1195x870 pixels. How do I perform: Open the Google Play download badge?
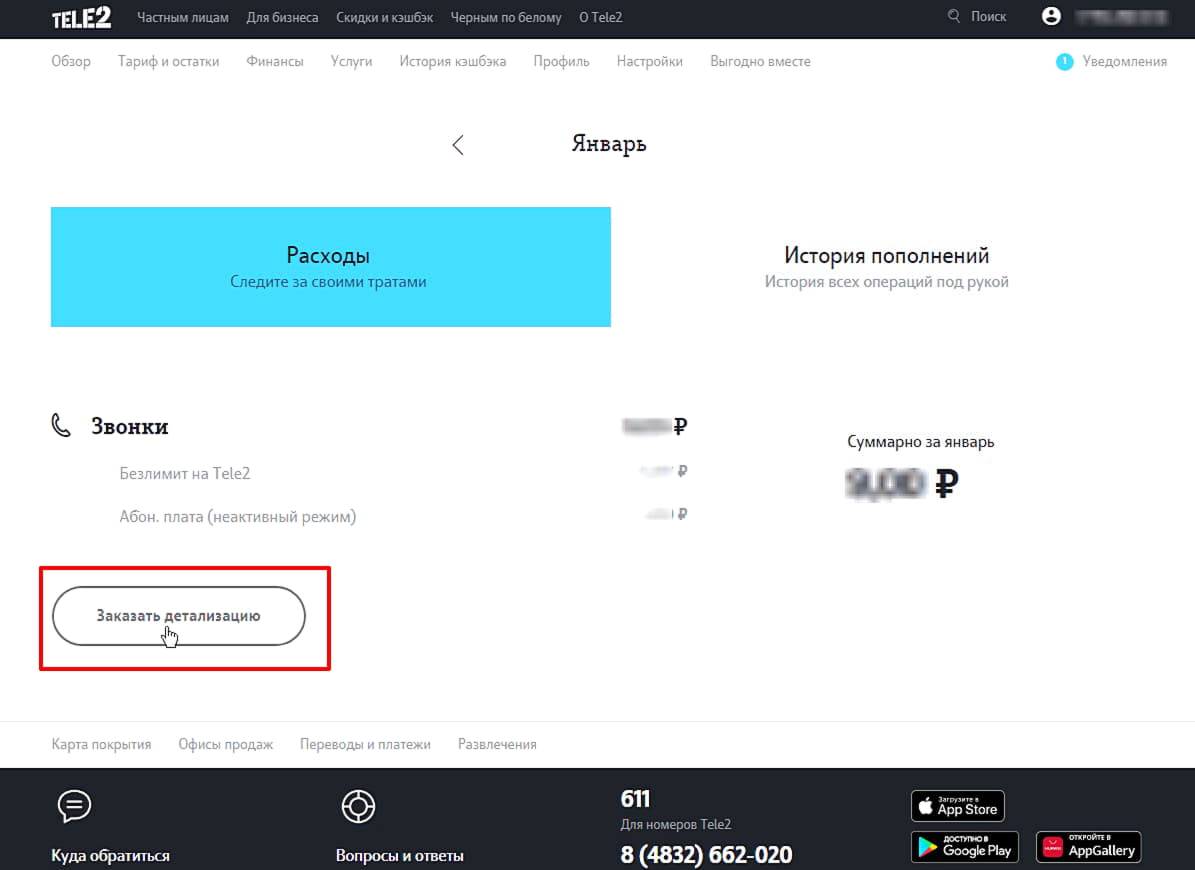(964, 847)
